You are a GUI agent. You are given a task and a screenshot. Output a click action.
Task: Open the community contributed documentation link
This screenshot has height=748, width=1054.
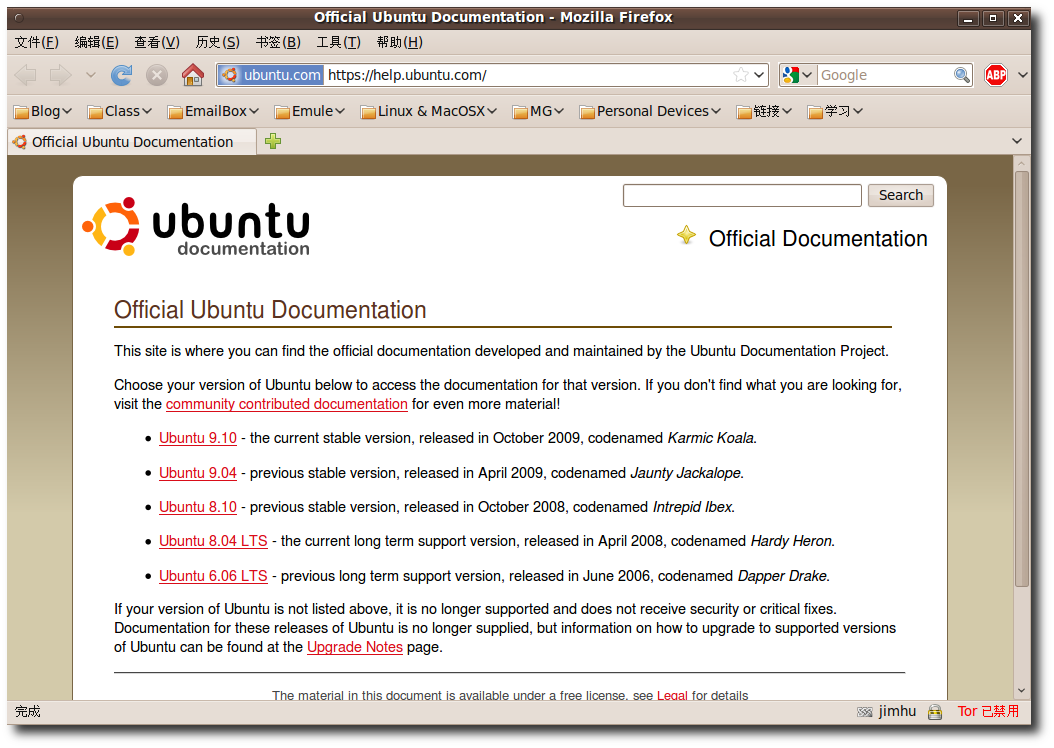point(286,404)
